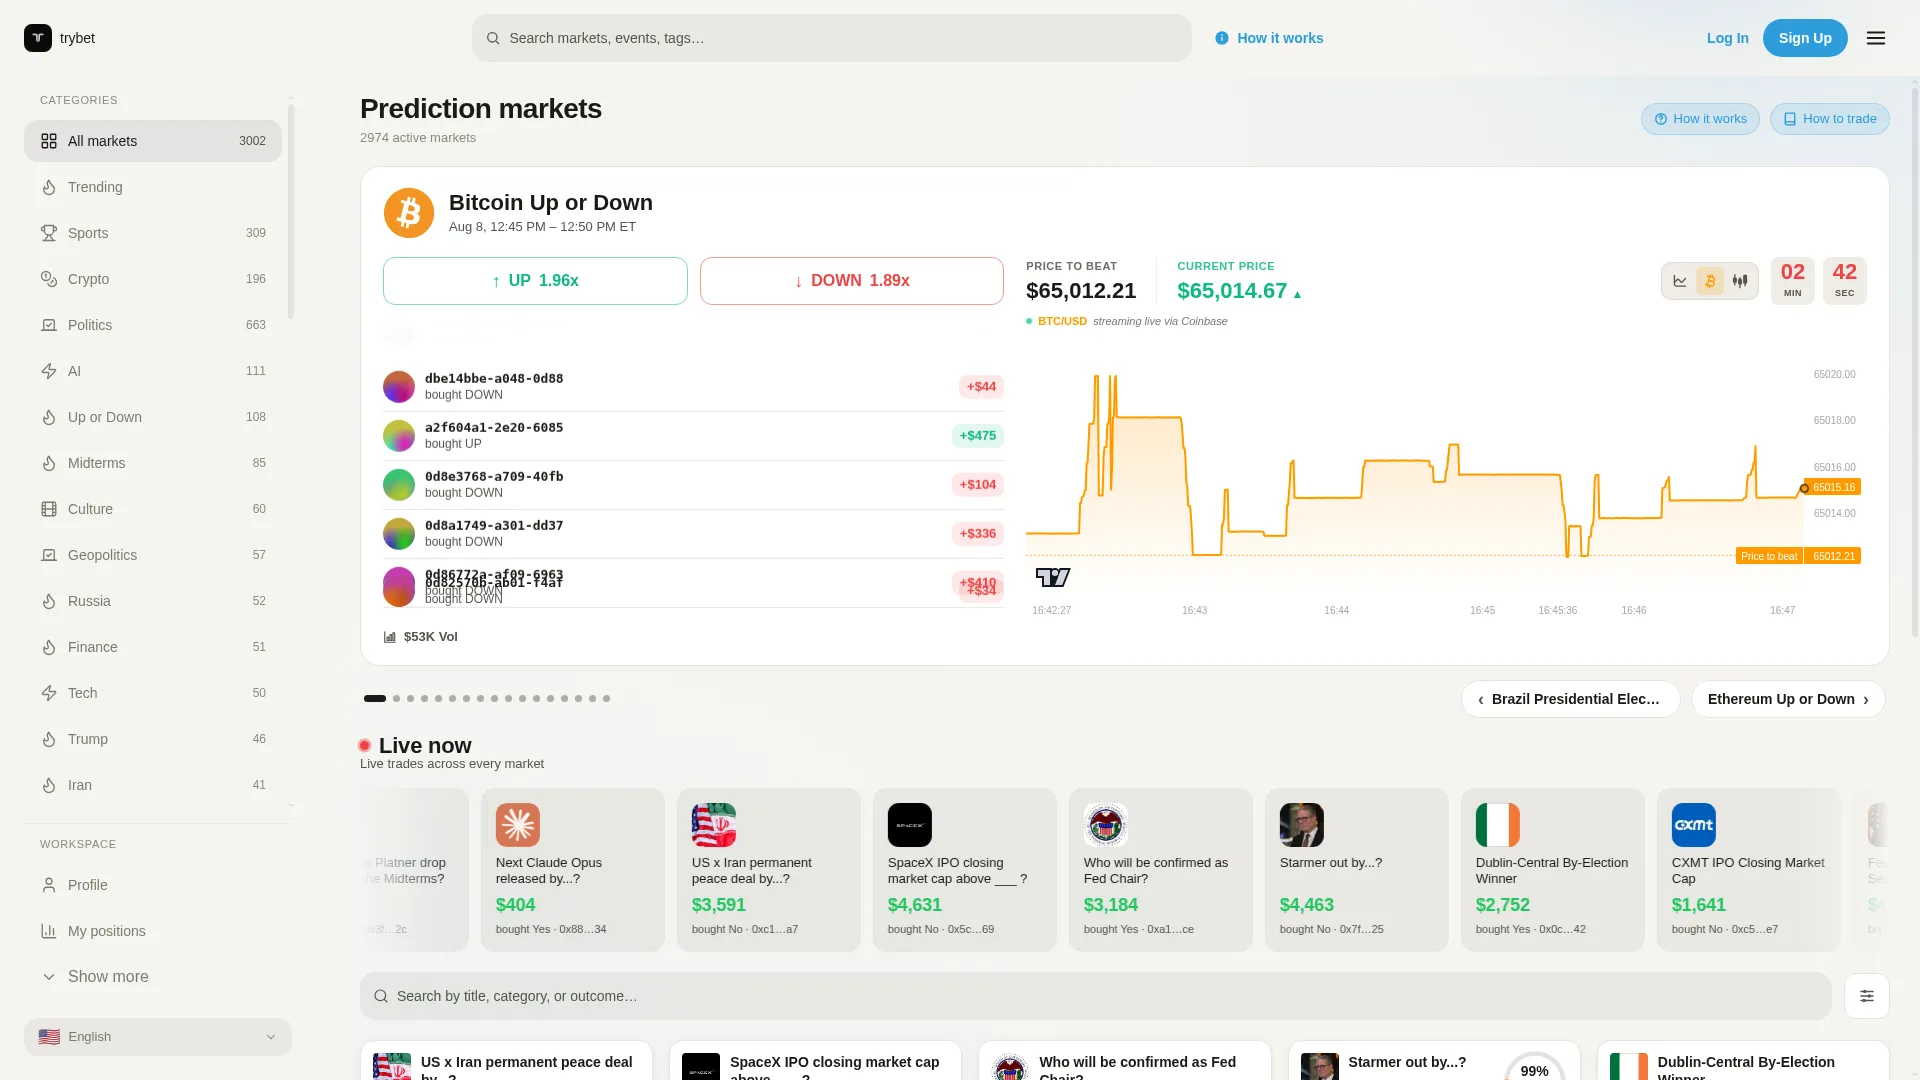Click the trophy icon next to Sports
This screenshot has width=1920, height=1080.
coord(49,233)
